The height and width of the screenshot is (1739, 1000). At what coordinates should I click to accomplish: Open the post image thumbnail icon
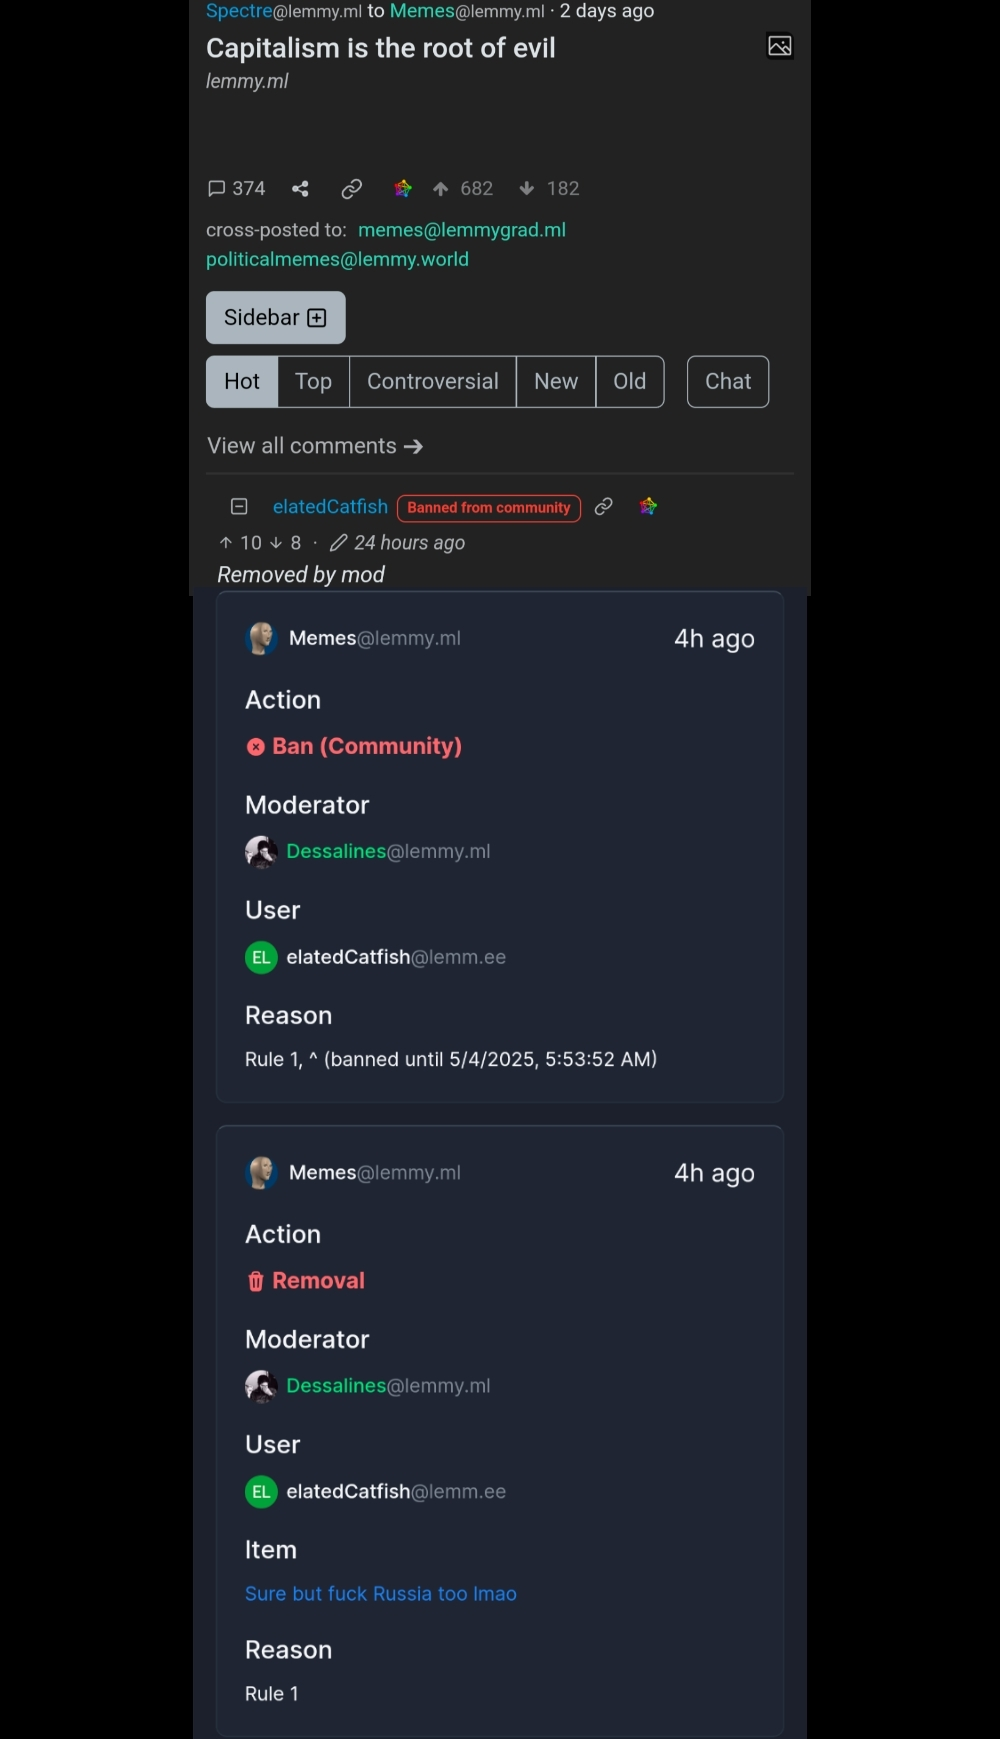[x=779, y=46]
